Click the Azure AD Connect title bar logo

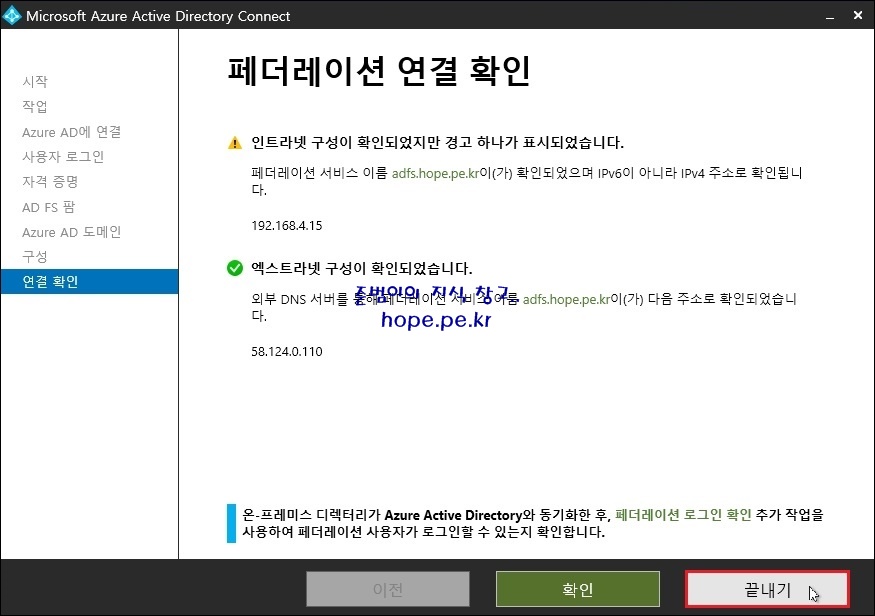pyautogui.click(x=12, y=16)
